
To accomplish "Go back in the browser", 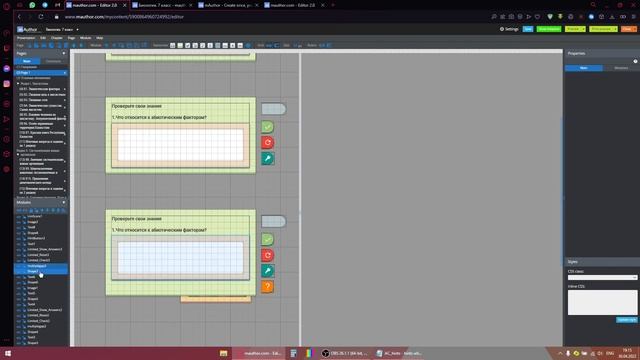I will click(x=19, y=17).
